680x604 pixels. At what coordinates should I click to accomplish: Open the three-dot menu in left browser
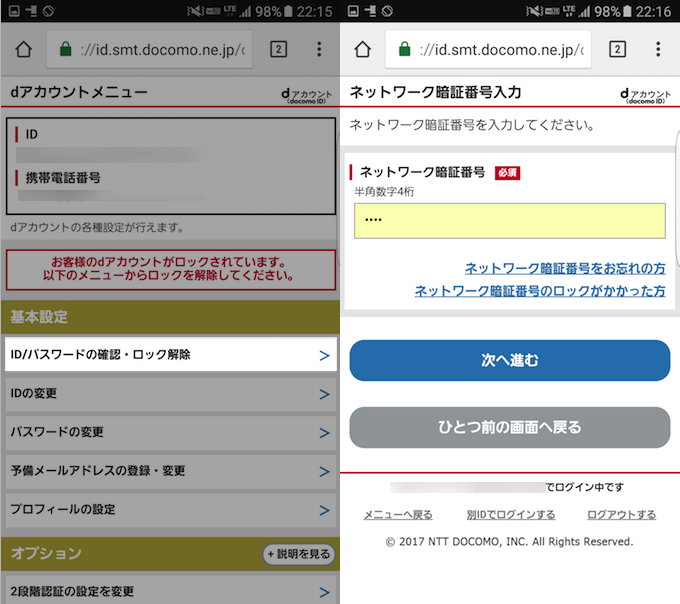(319, 50)
